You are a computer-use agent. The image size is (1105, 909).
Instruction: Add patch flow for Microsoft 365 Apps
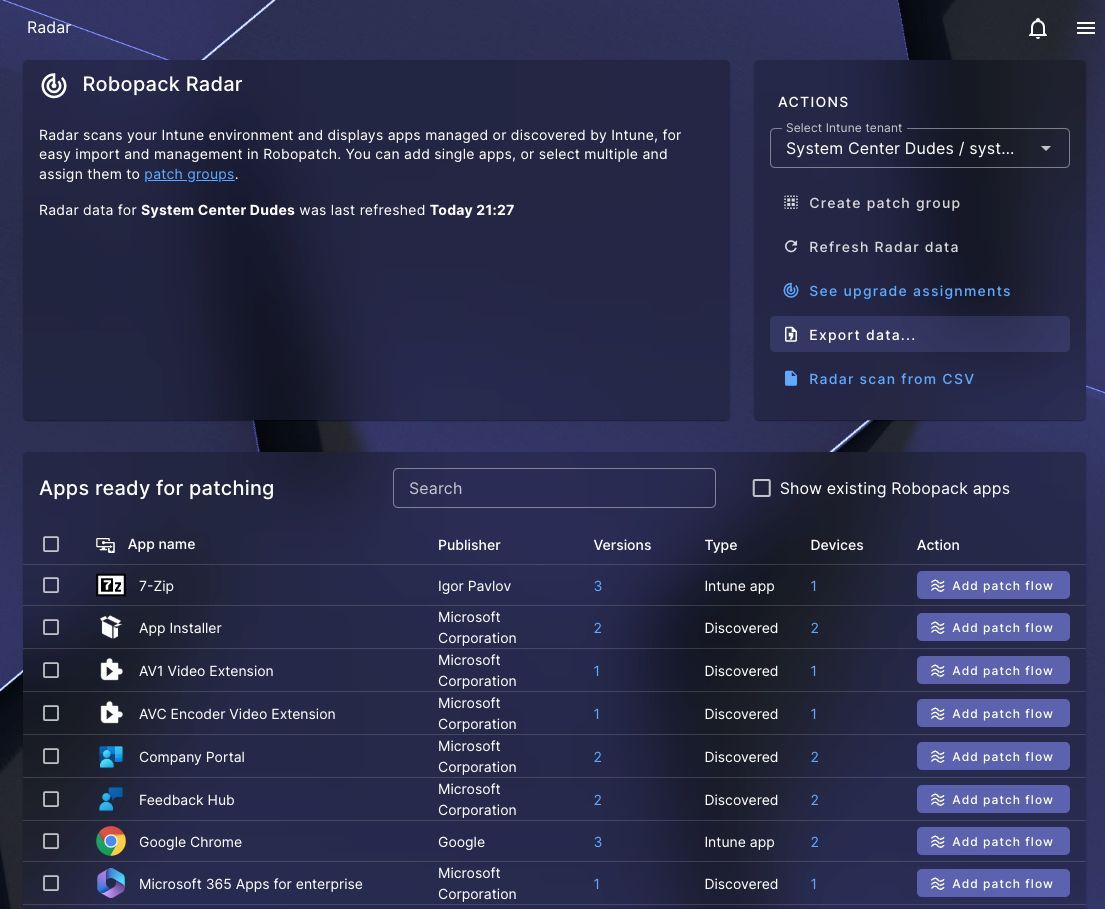(992, 883)
